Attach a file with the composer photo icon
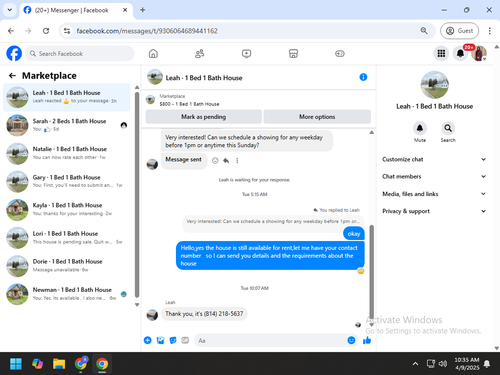This screenshot has height=375, width=500. (x=160, y=340)
